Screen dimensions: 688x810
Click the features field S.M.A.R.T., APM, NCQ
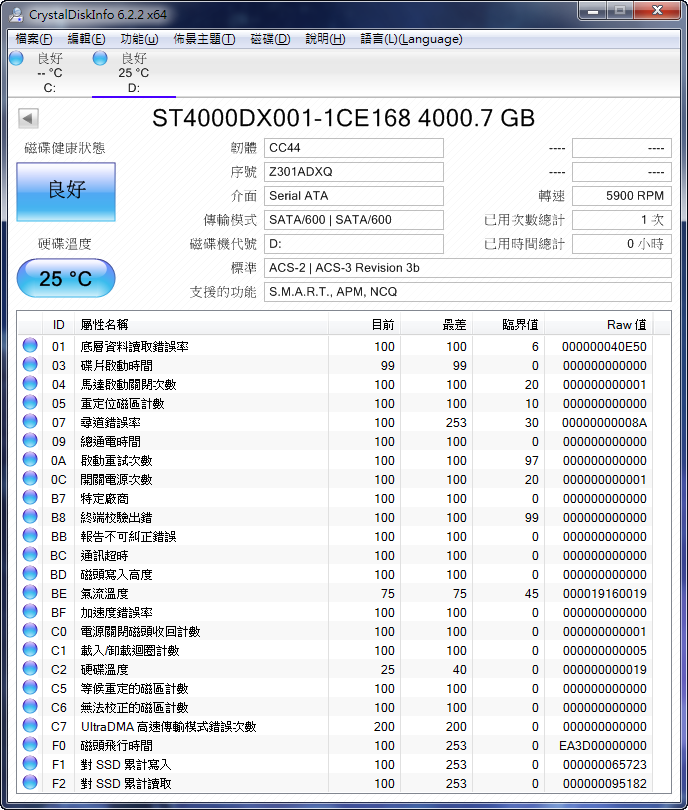coord(468,292)
